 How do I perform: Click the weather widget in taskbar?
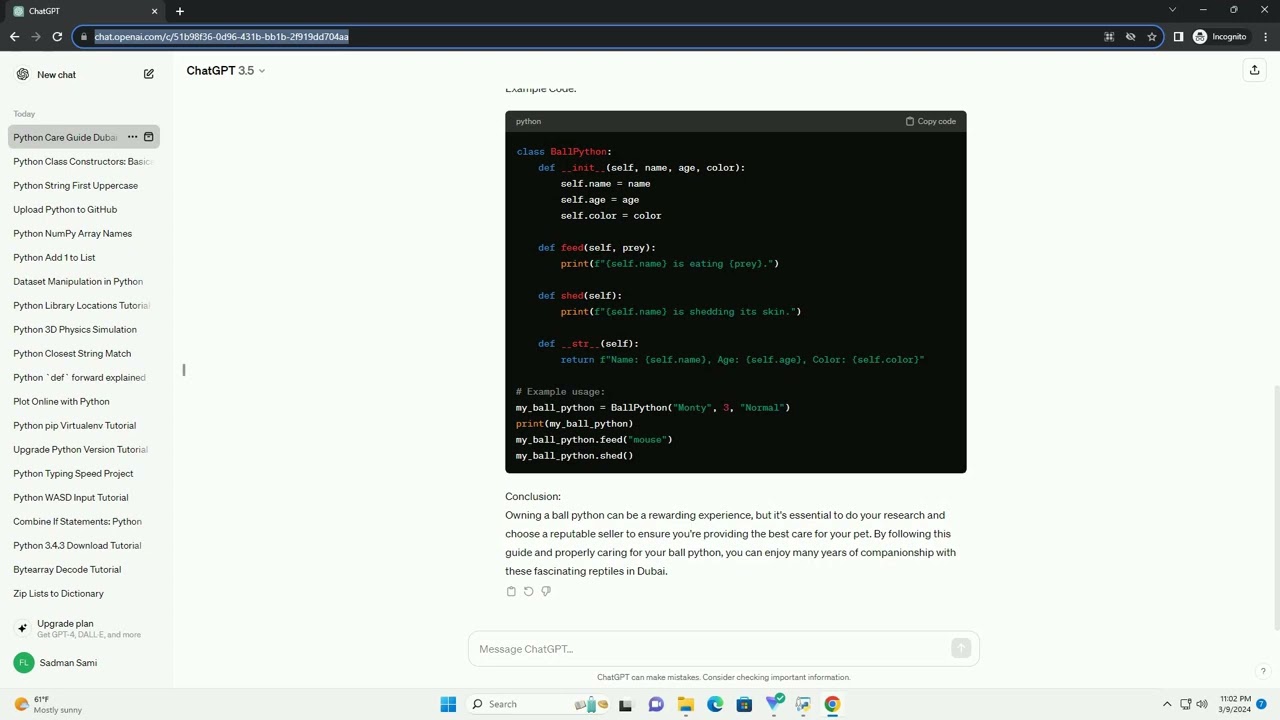47,704
